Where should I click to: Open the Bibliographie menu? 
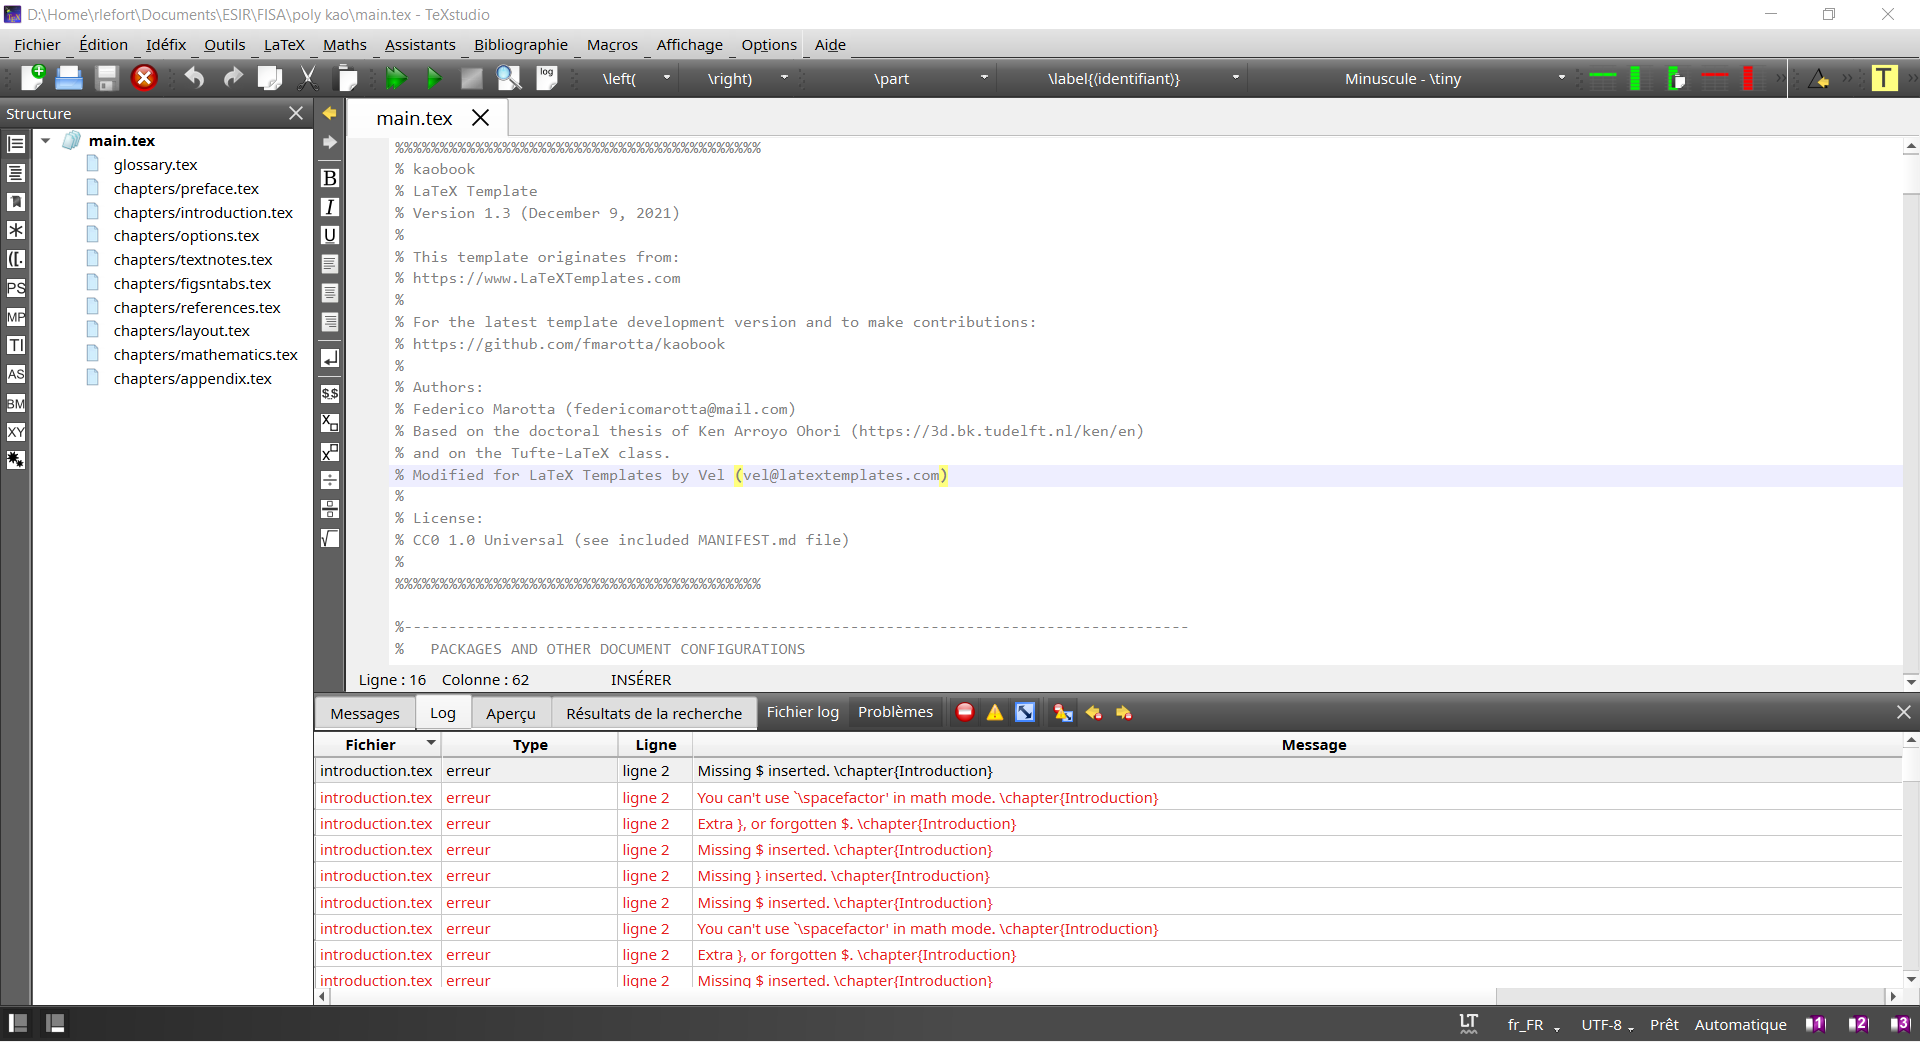(520, 45)
